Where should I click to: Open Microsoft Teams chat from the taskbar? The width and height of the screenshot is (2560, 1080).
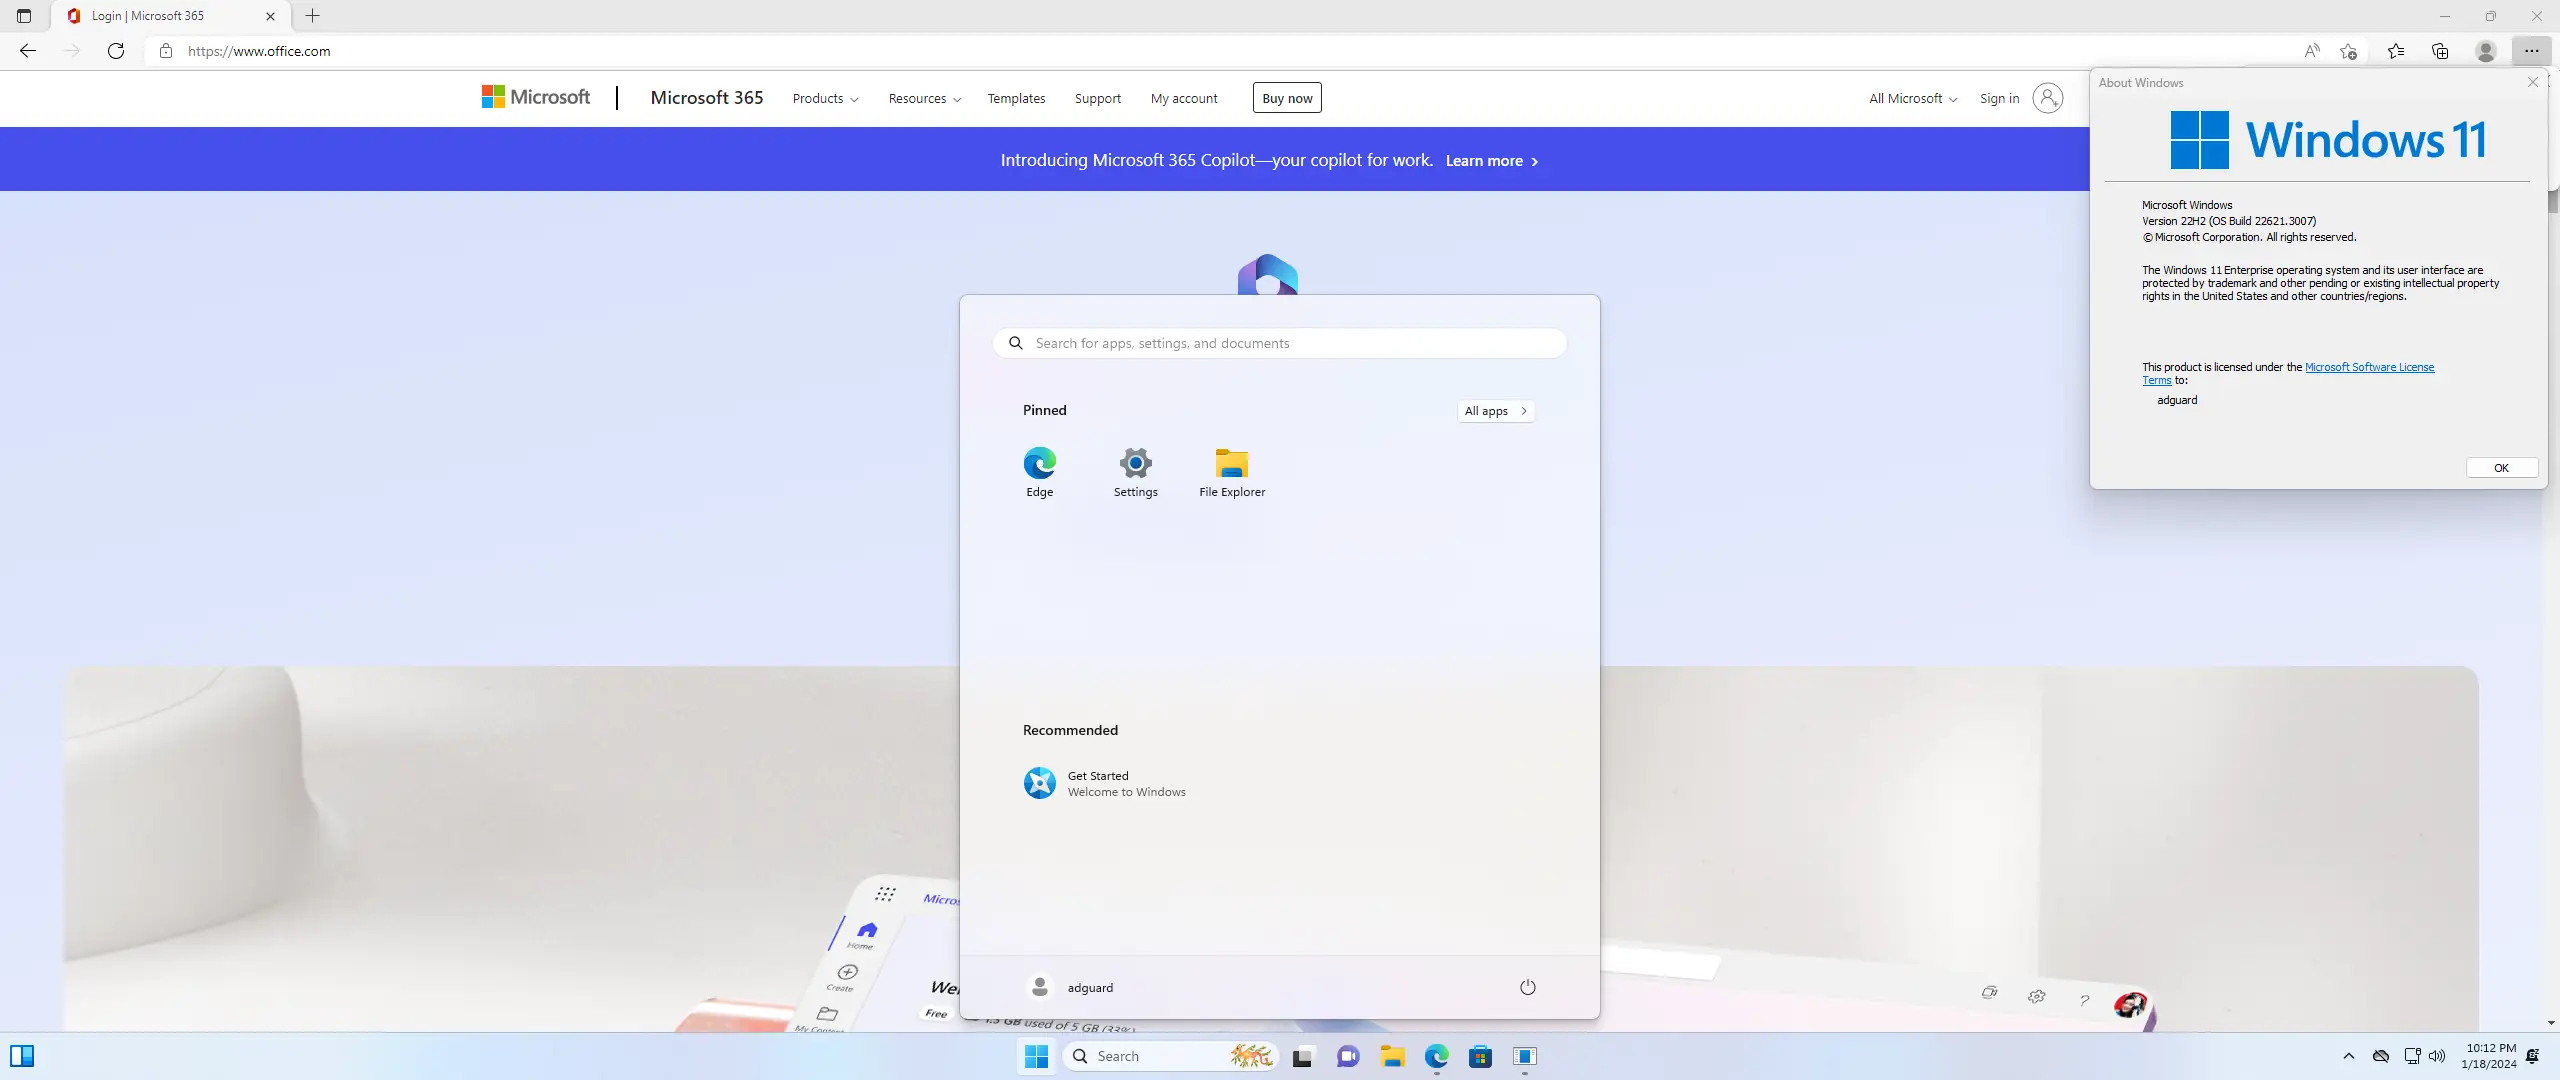point(1347,1056)
